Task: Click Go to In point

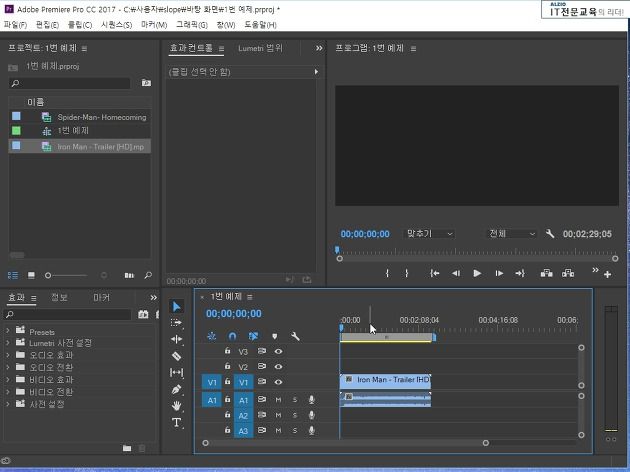Action: pyautogui.click(x=434, y=273)
